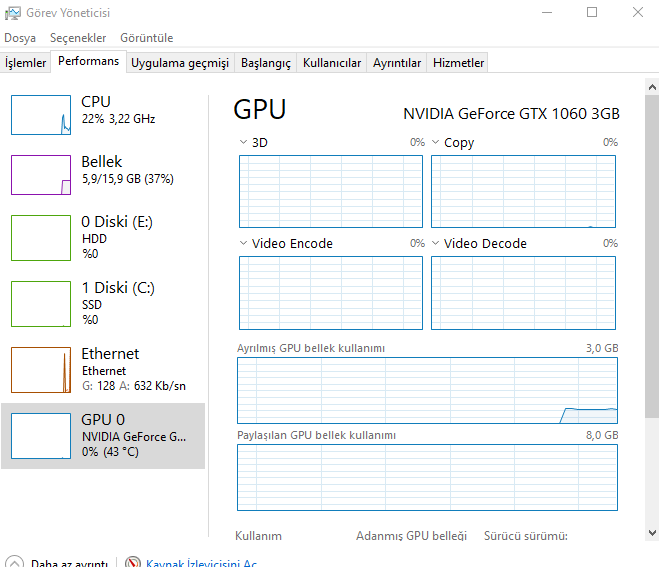The image size is (659, 567).
Task: Click the 1 Diski (C:) label
Action: 118,287
